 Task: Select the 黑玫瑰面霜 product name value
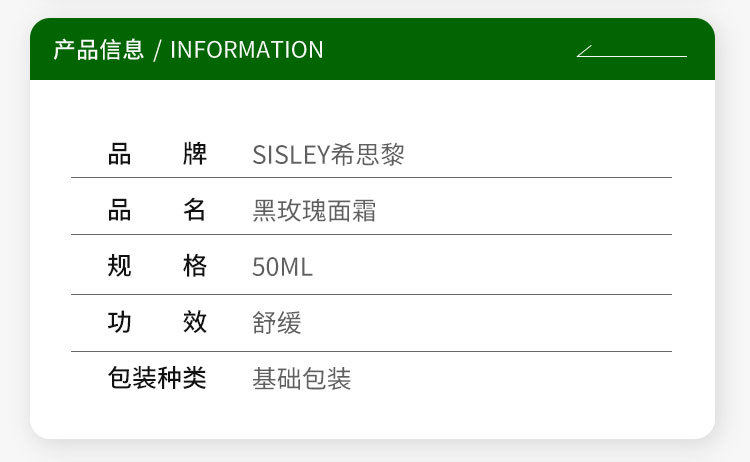tap(314, 211)
